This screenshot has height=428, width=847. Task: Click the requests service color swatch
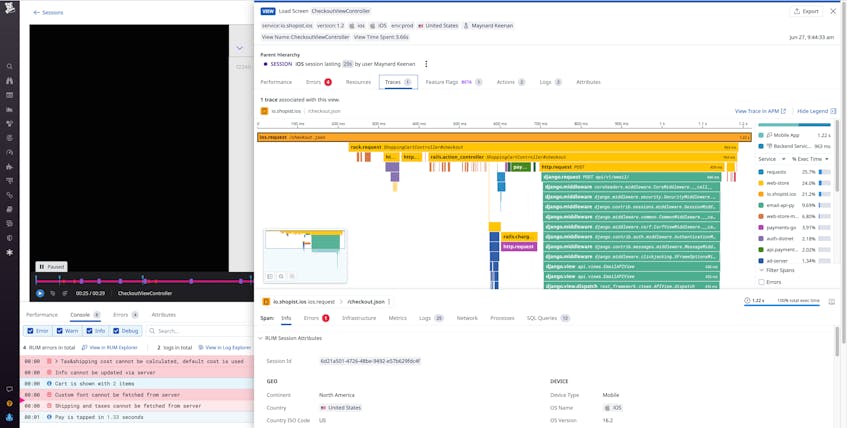coord(761,172)
